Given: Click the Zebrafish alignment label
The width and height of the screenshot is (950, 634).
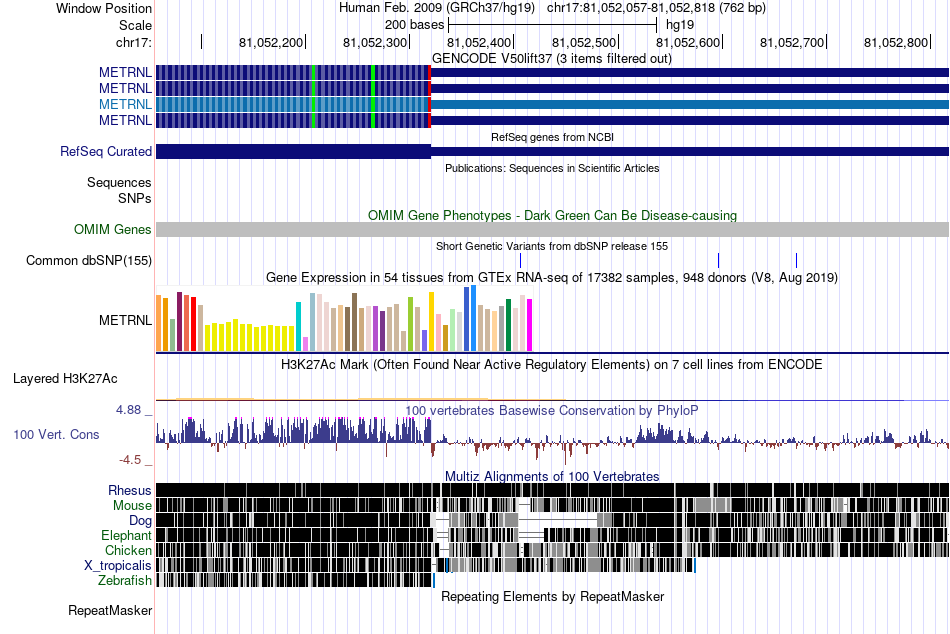Looking at the screenshot, I should point(125,581).
